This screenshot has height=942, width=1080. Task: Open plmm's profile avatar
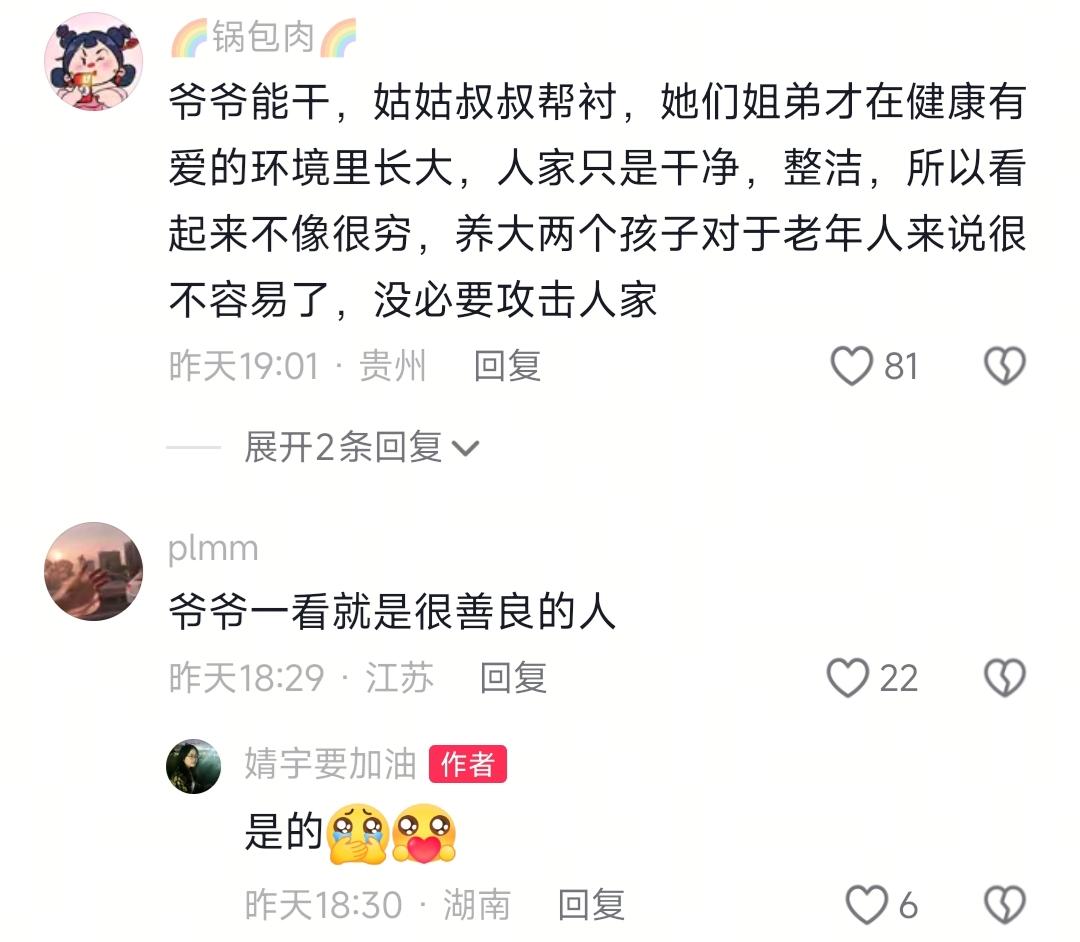[94, 571]
